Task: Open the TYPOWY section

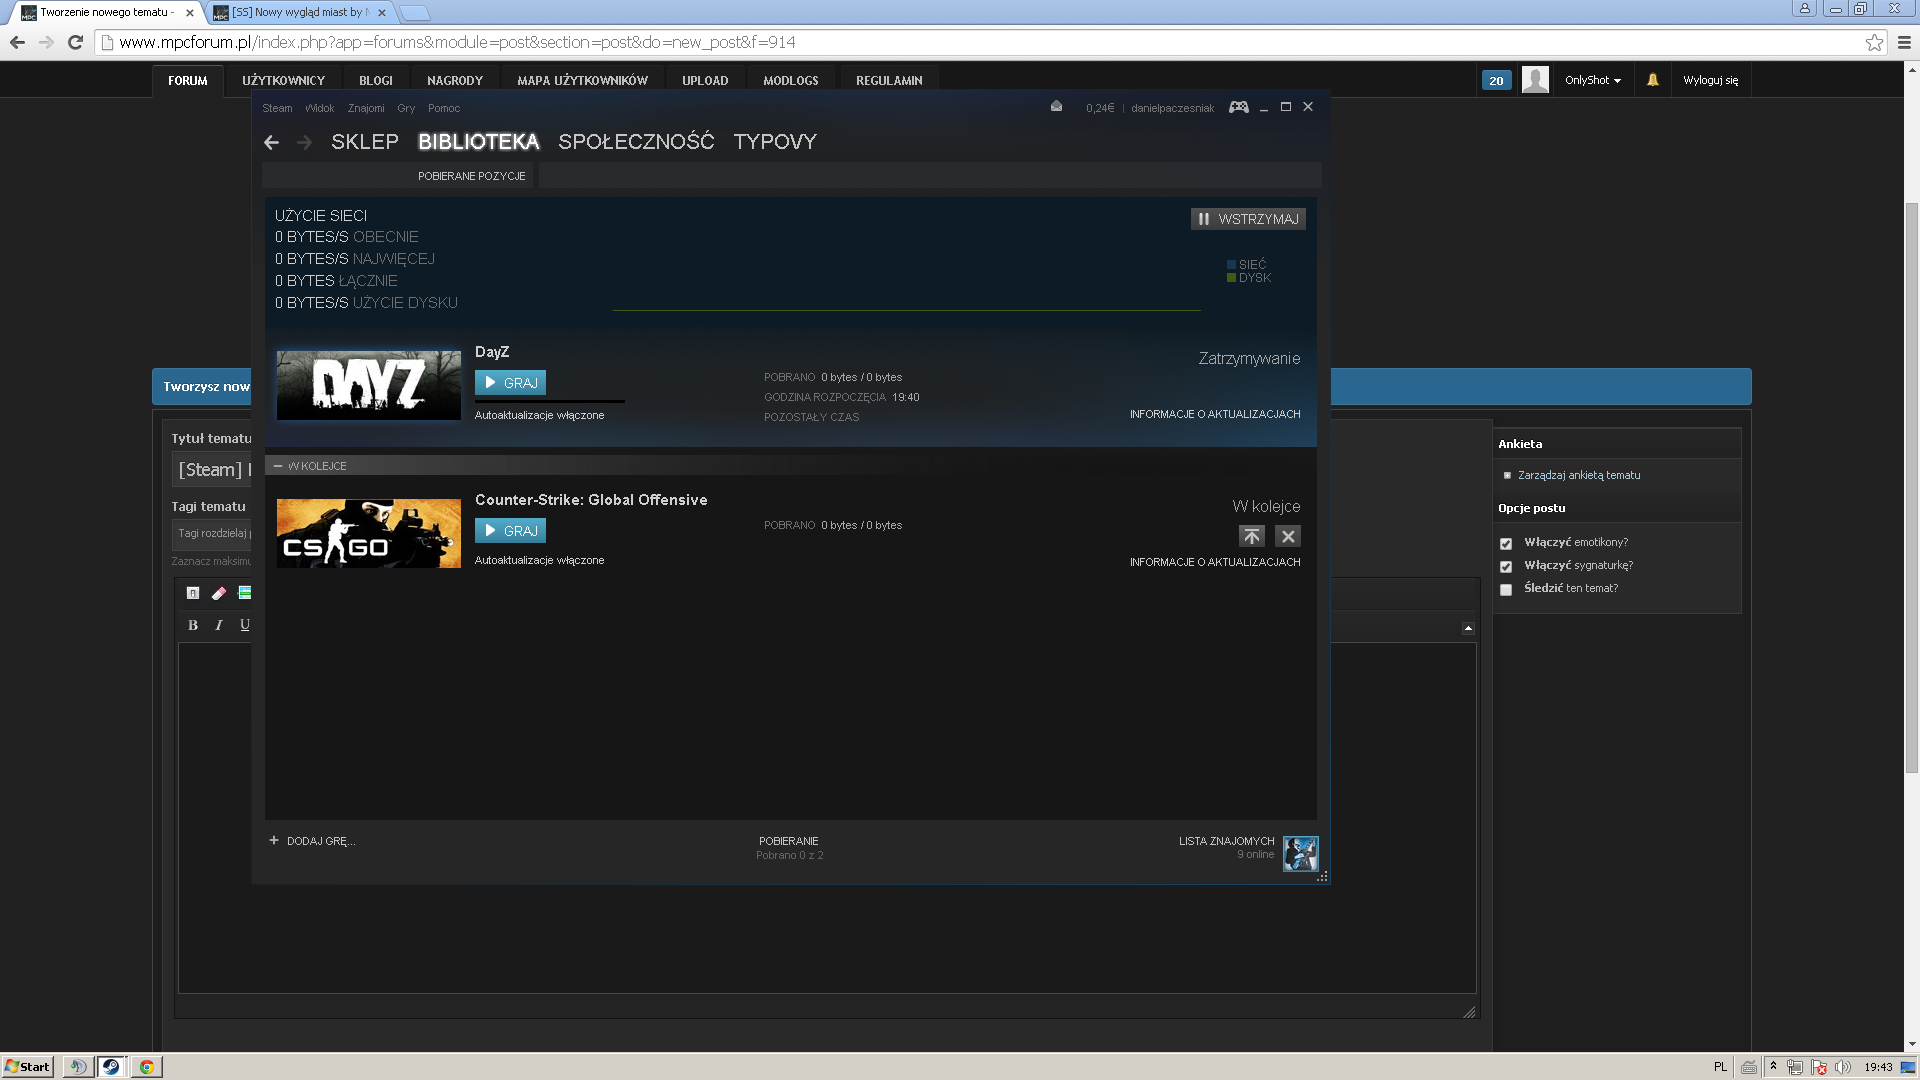Action: (x=775, y=142)
